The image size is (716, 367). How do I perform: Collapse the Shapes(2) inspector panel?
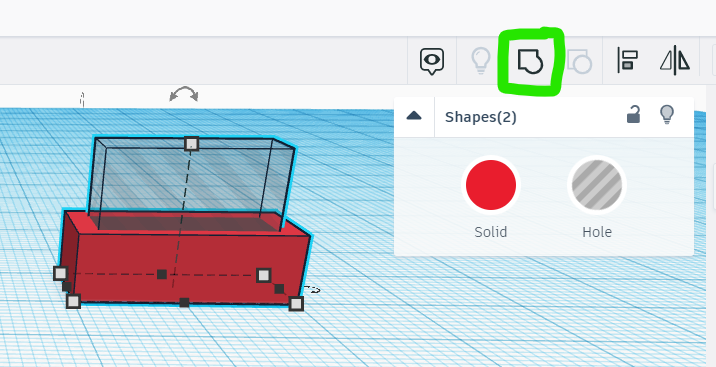pyautogui.click(x=414, y=116)
